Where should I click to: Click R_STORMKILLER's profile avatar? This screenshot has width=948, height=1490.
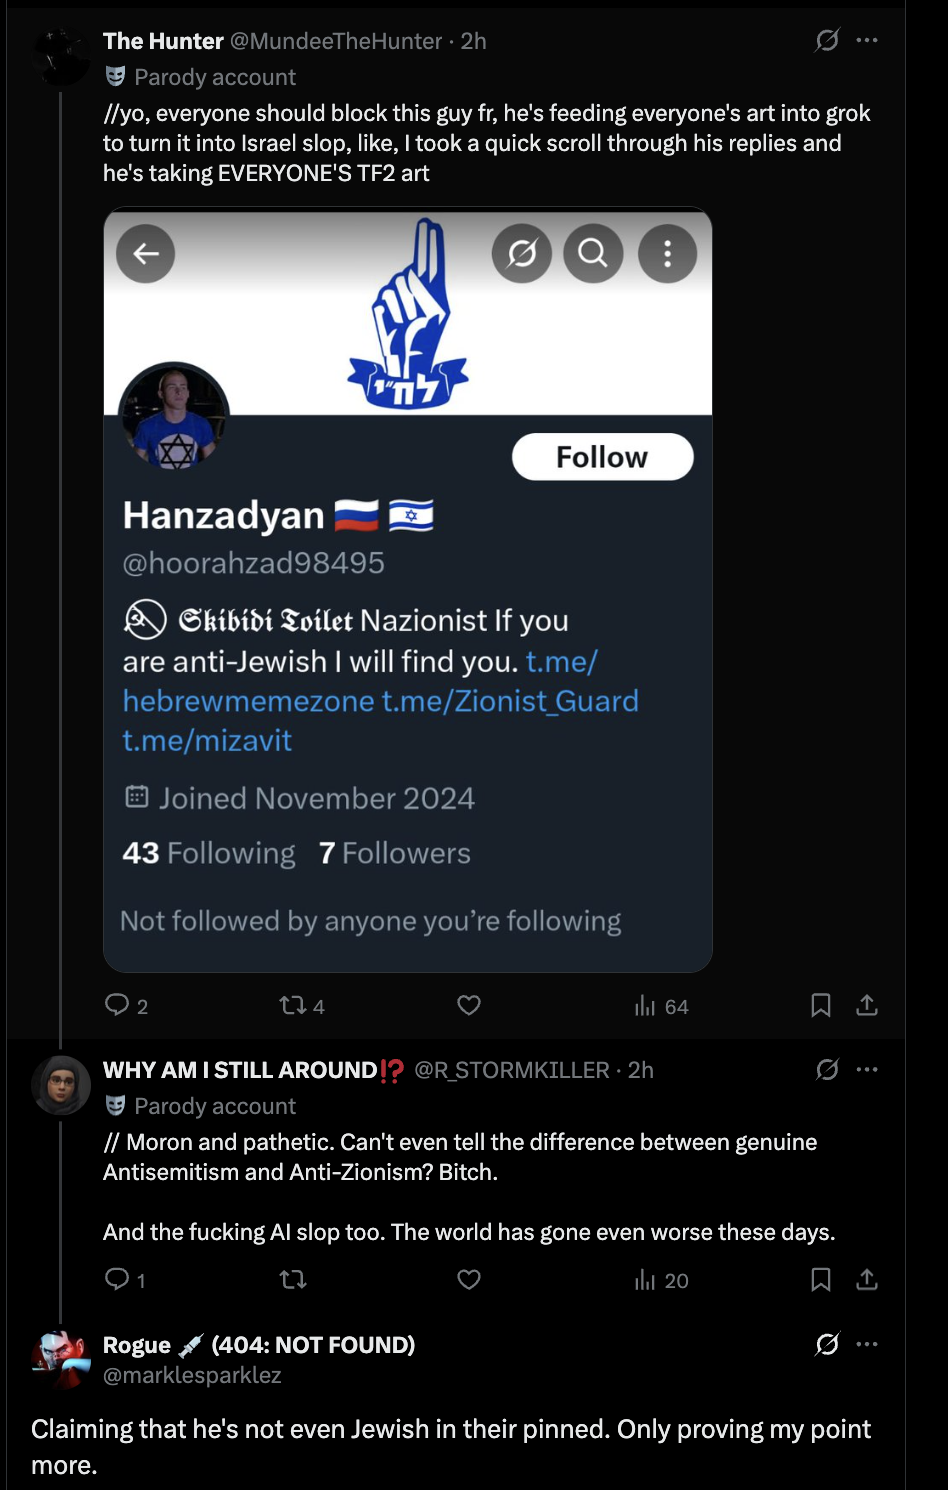61,1085
